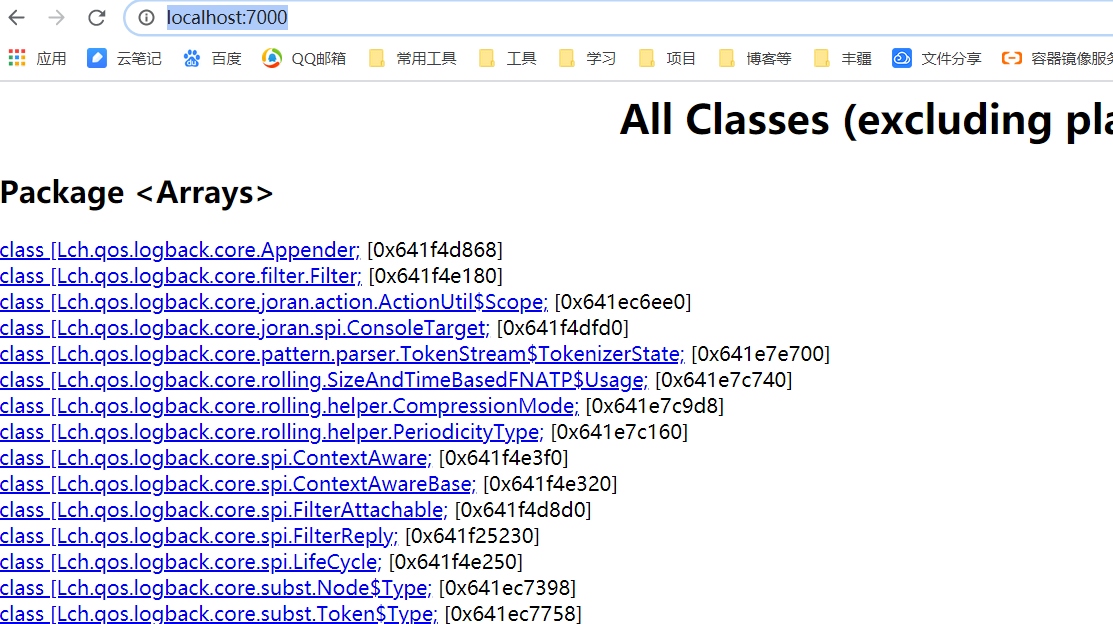Click the joran.spi.ConsoleTarget class link
1113x624 pixels.
(203, 327)
